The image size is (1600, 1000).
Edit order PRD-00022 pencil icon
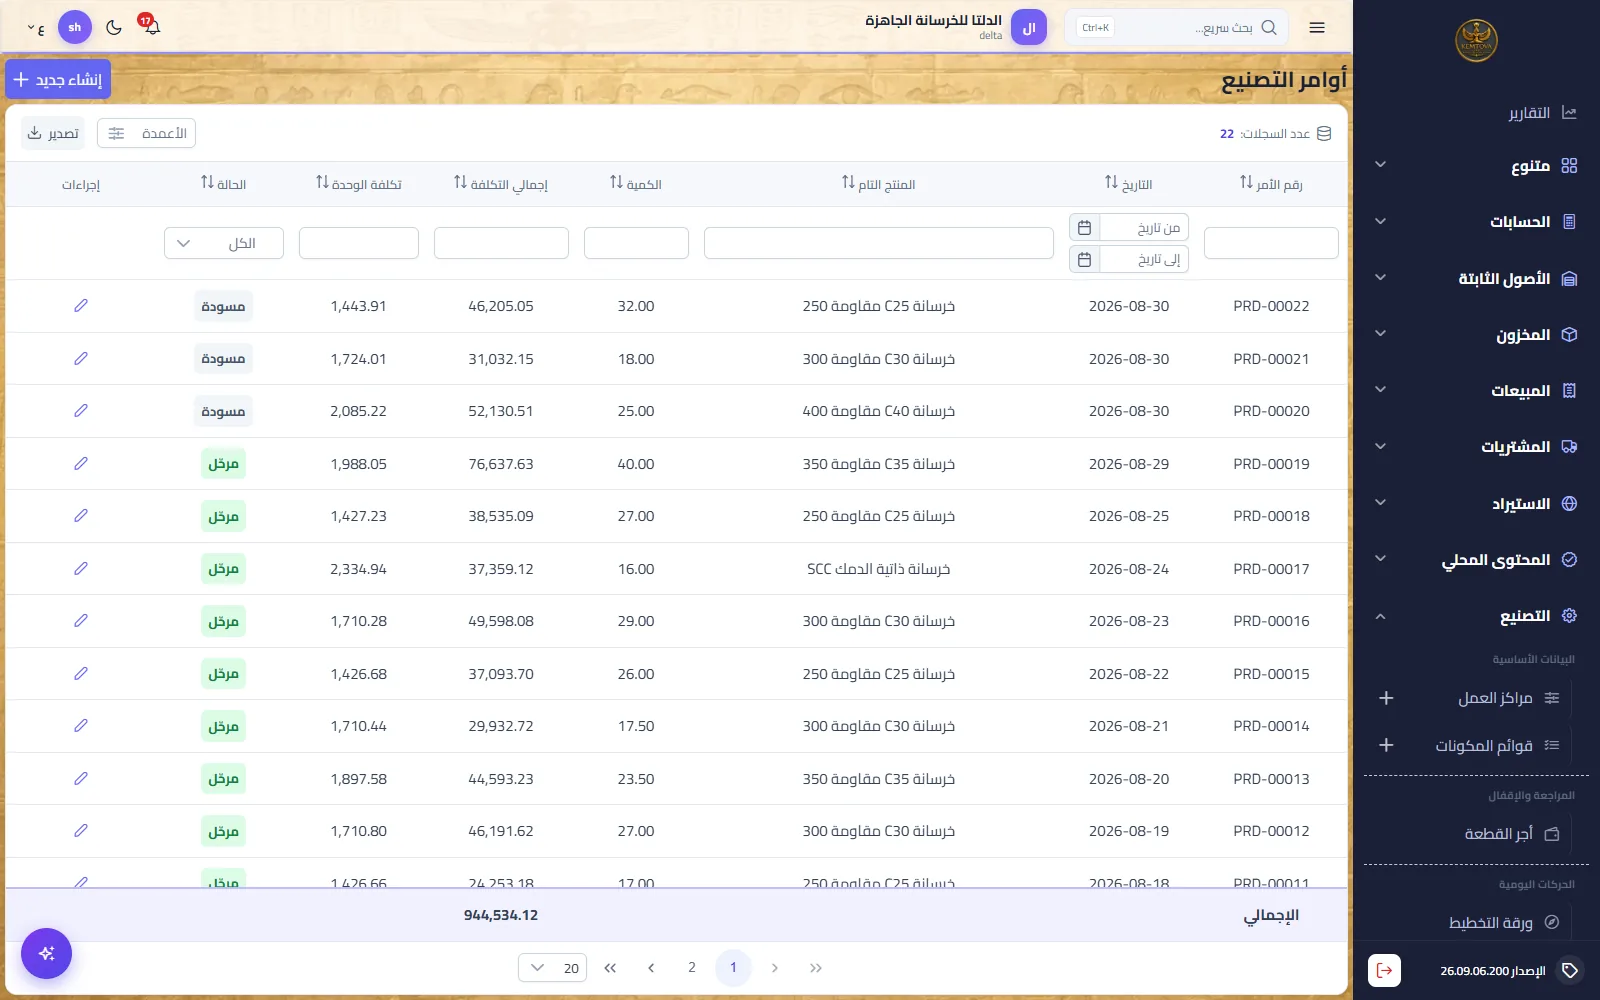pos(81,306)
